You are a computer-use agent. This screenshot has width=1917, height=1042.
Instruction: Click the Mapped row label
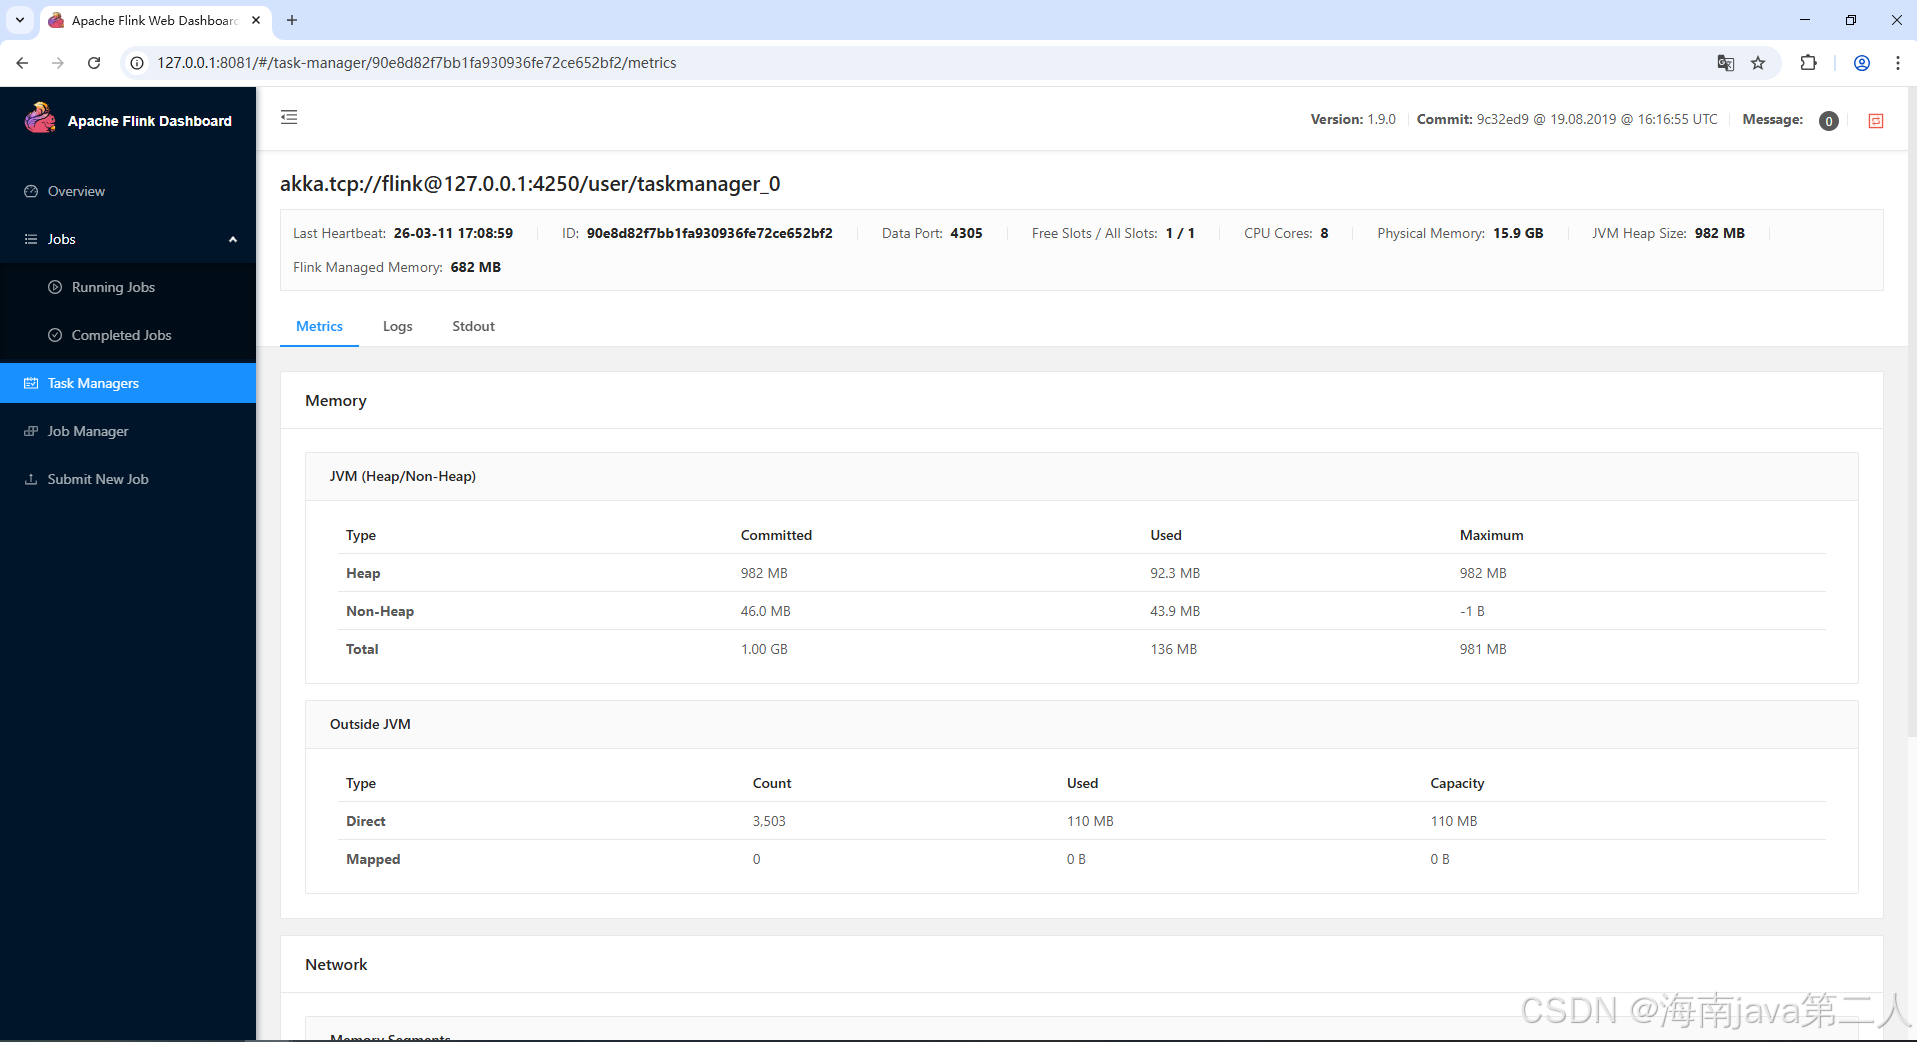tap(373, 859)
